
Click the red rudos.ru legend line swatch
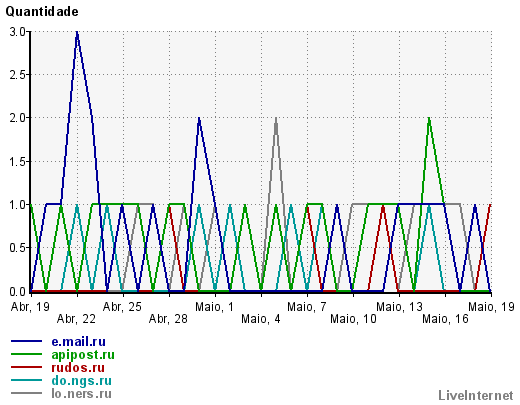[27, 367]
